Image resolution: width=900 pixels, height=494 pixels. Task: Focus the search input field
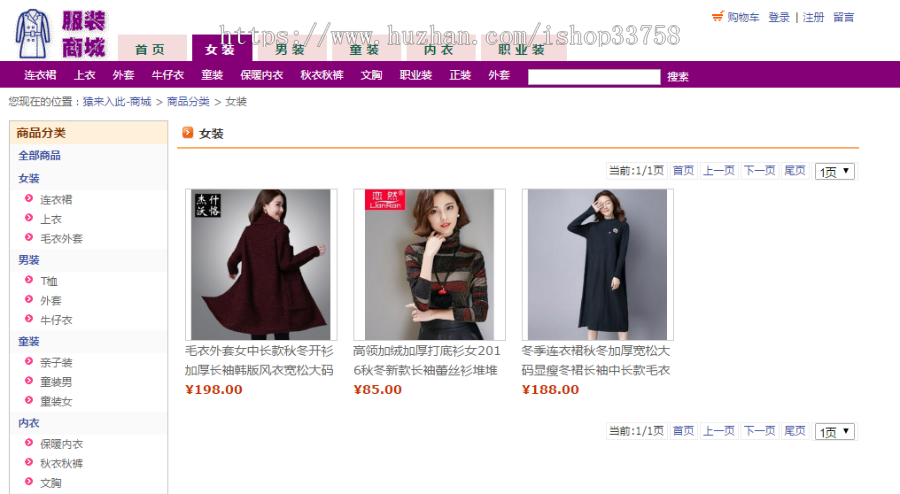[594, 77]
